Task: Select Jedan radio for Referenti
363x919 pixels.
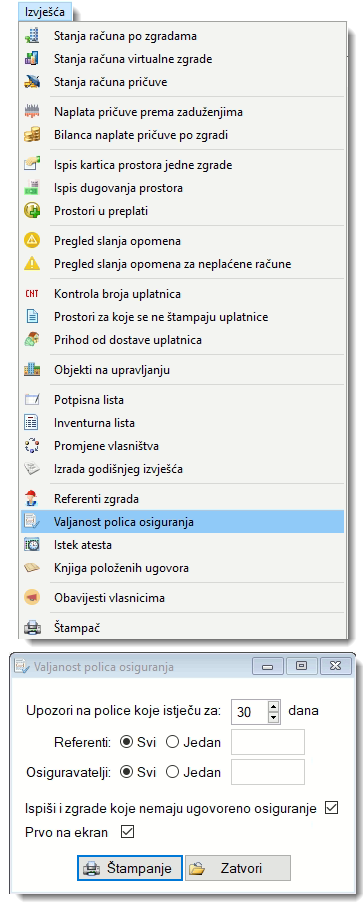Action: pyautogui.click(x=172, y=742)
